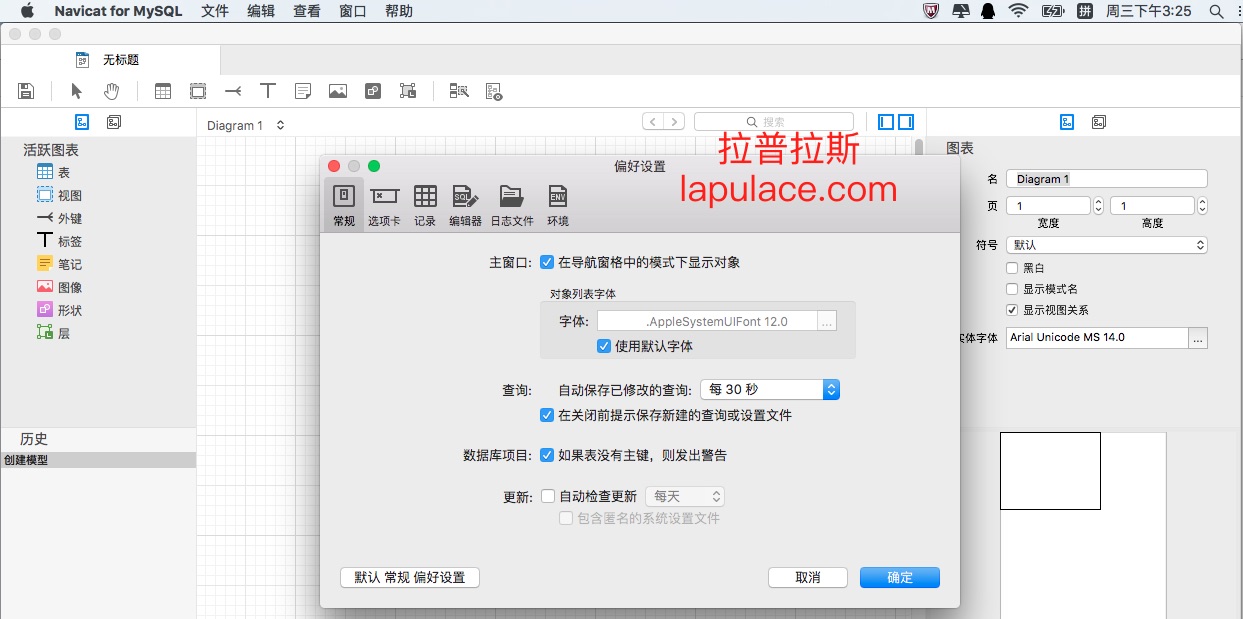Screen dimensions: 1243x619
Task: Toggle 在导航窗格中的模式下显示对象 checkbox
Action: tap(547, 262)
